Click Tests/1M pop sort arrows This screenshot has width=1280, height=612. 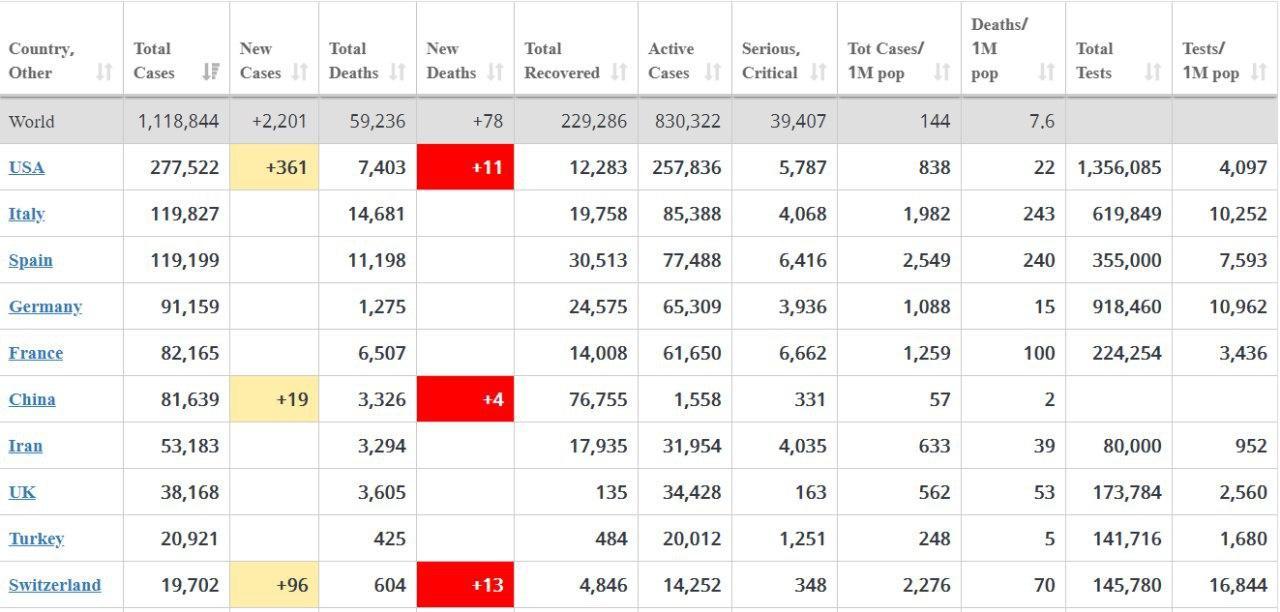(1258, 73)
